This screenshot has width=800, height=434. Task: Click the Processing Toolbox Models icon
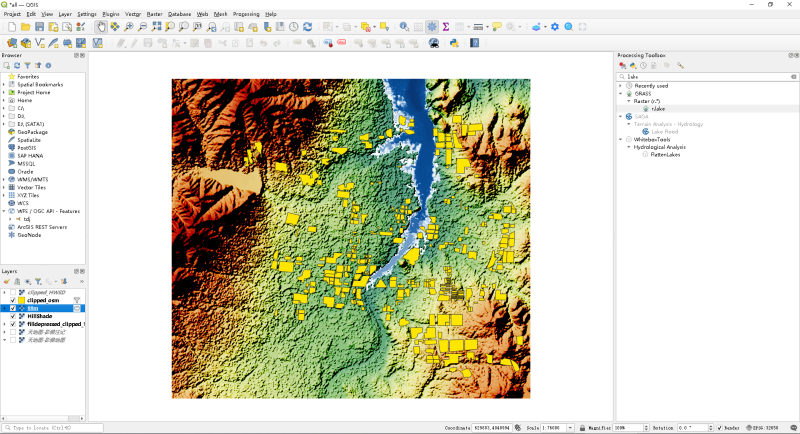coord(622,65)
